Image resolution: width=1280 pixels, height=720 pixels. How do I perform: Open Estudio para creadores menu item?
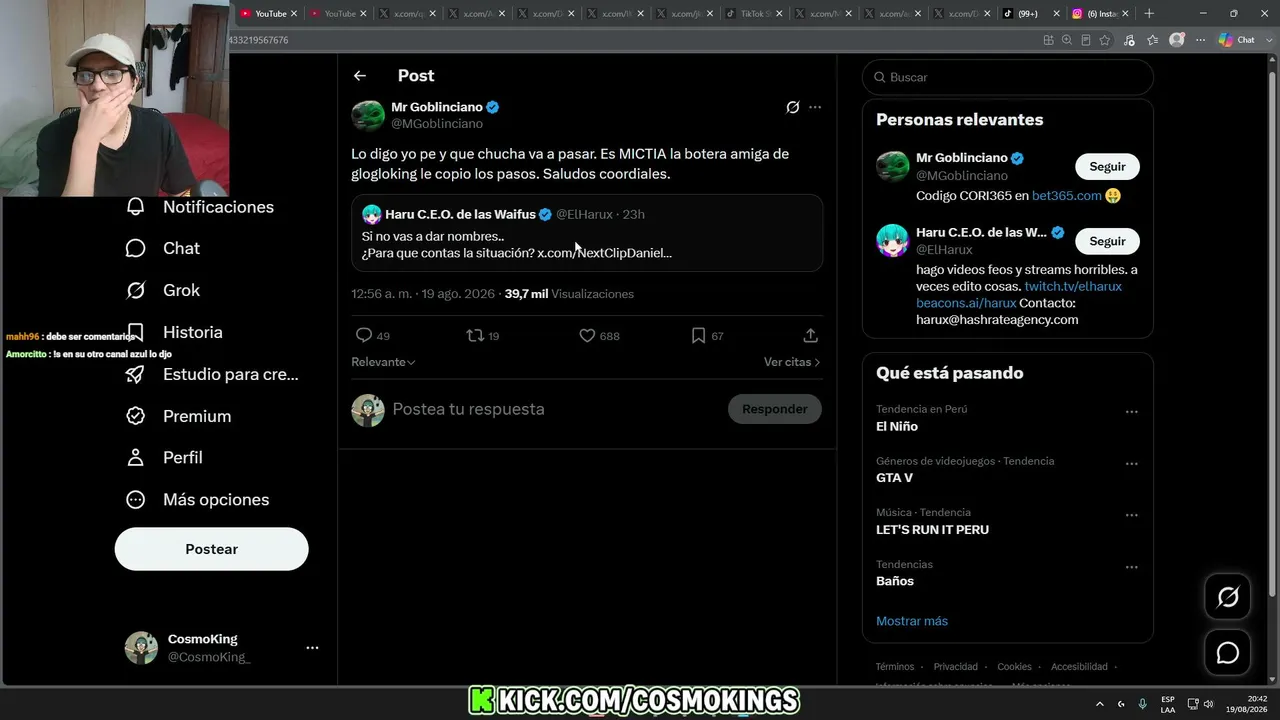[212, 374]
